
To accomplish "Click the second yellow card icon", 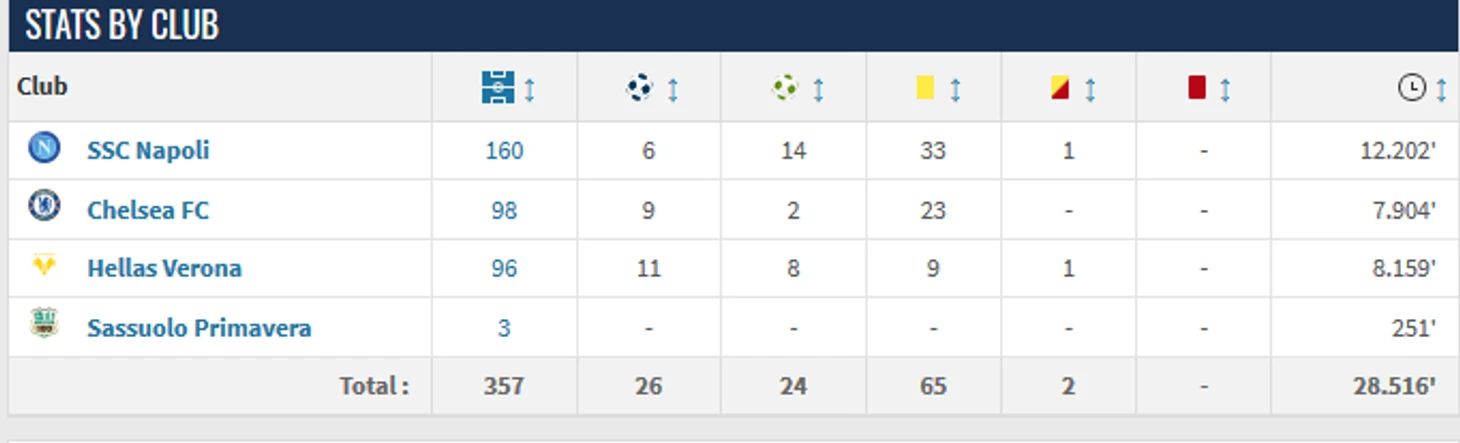I will coord(1060,88).
